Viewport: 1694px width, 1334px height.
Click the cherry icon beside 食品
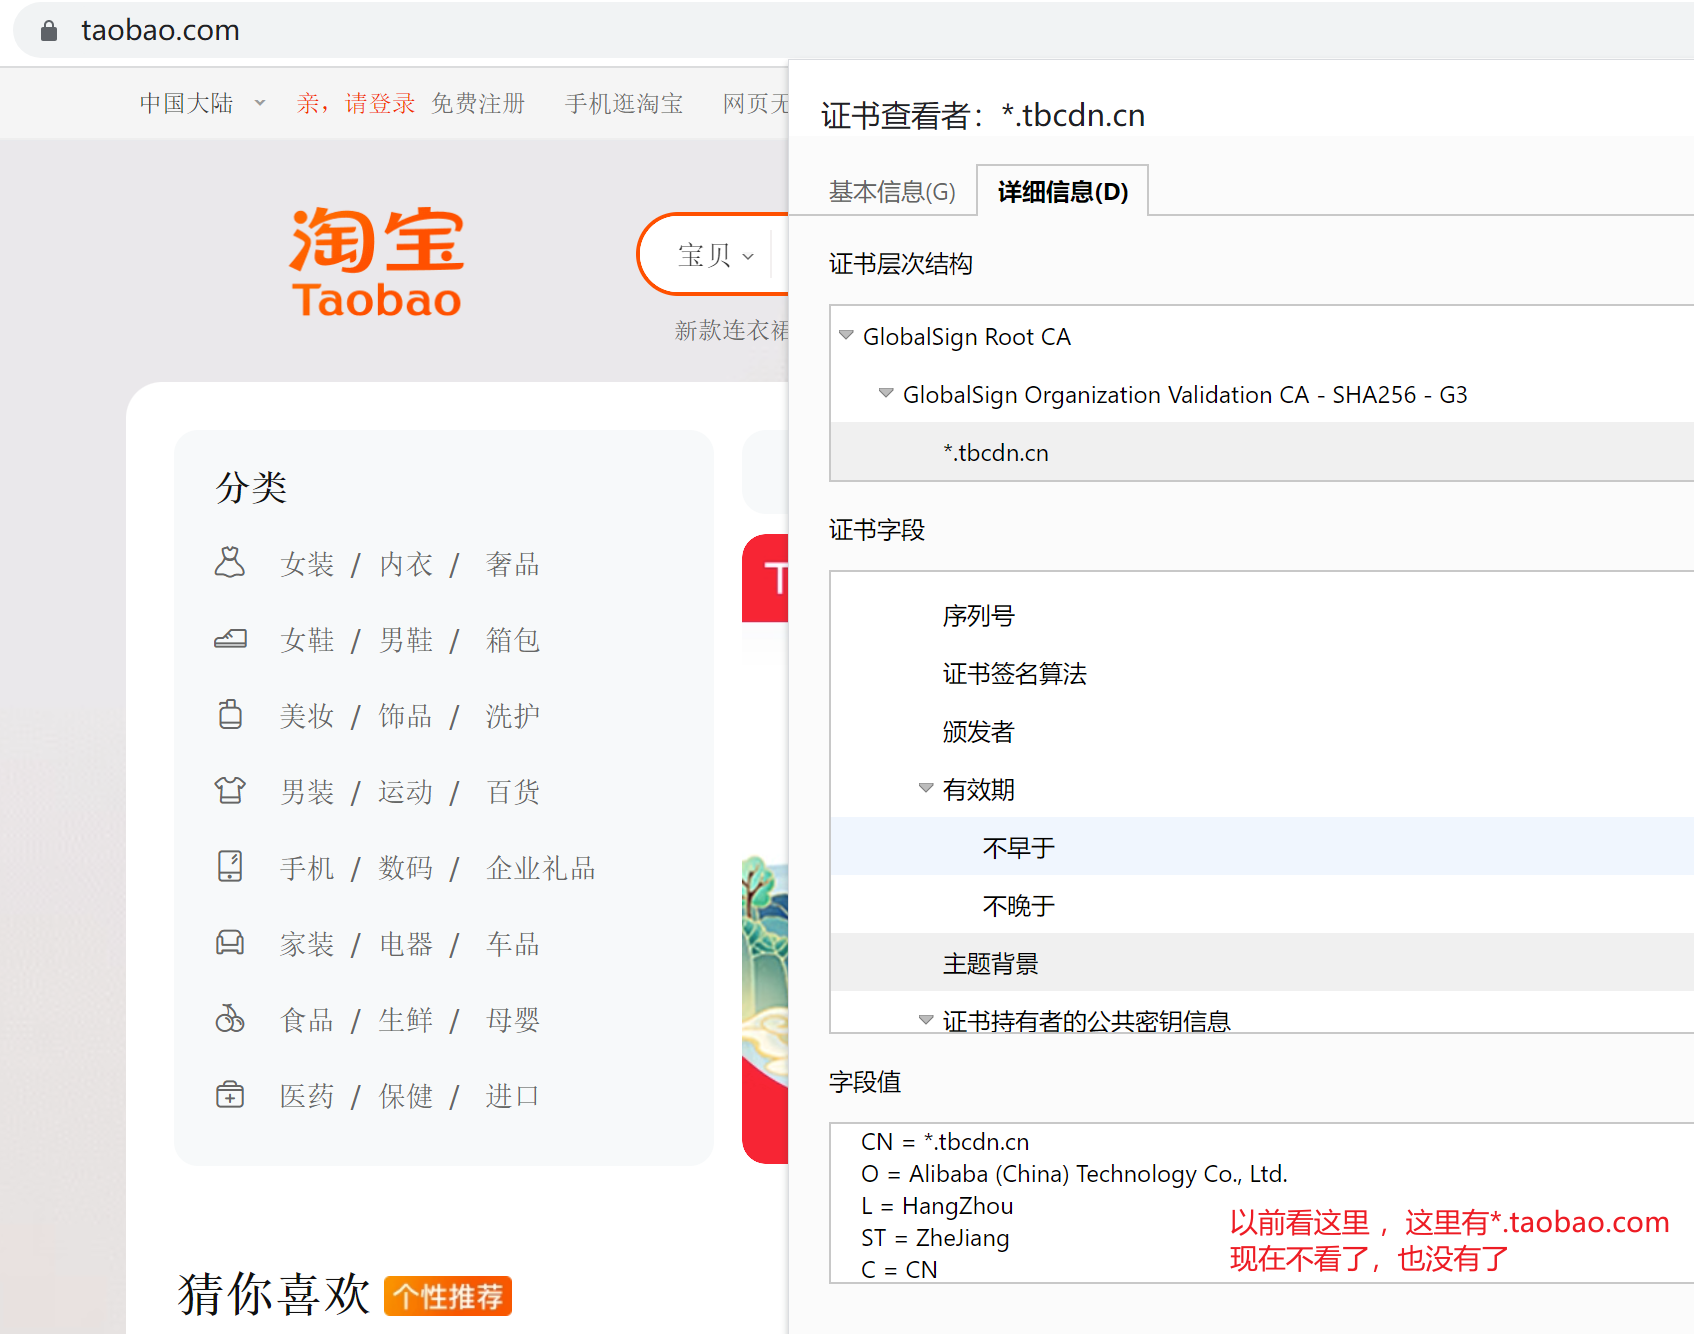coord(230,1019)
